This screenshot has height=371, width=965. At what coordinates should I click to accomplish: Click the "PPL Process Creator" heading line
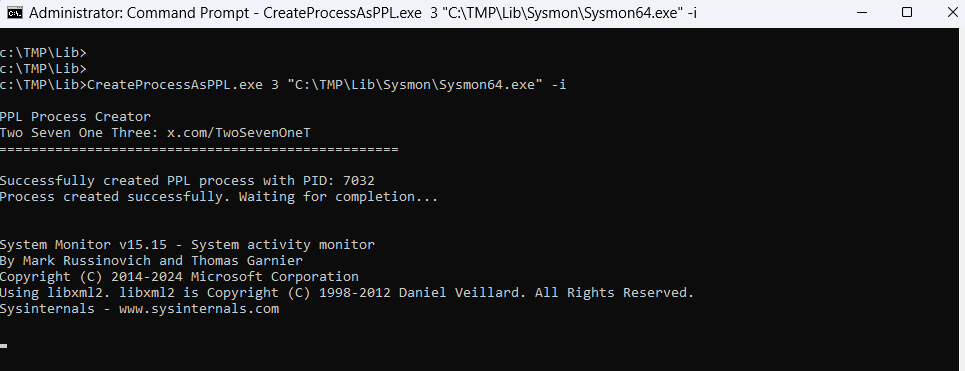pyautogui.click(x=75, y=117)
